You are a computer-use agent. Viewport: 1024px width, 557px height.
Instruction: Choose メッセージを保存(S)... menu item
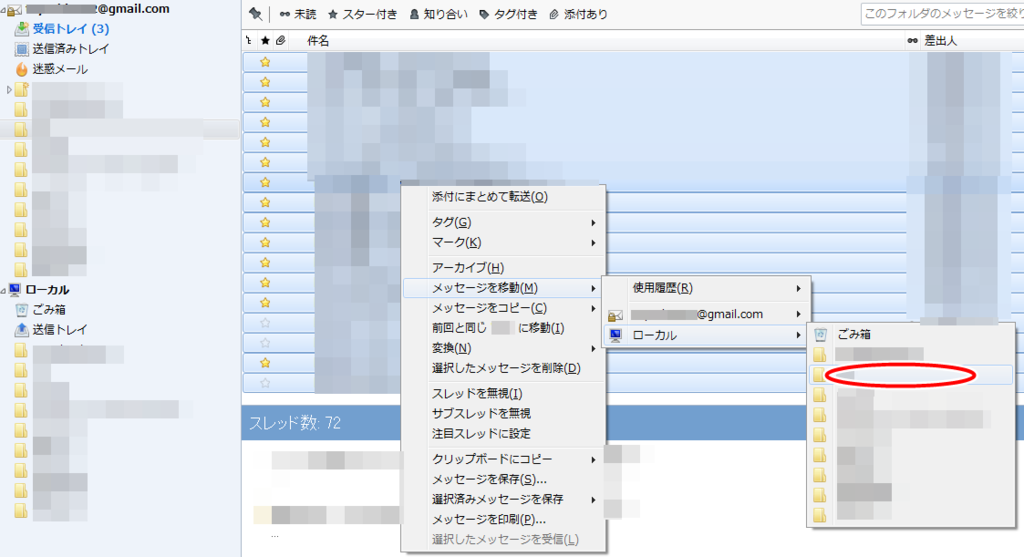click(x=503, y=479)
